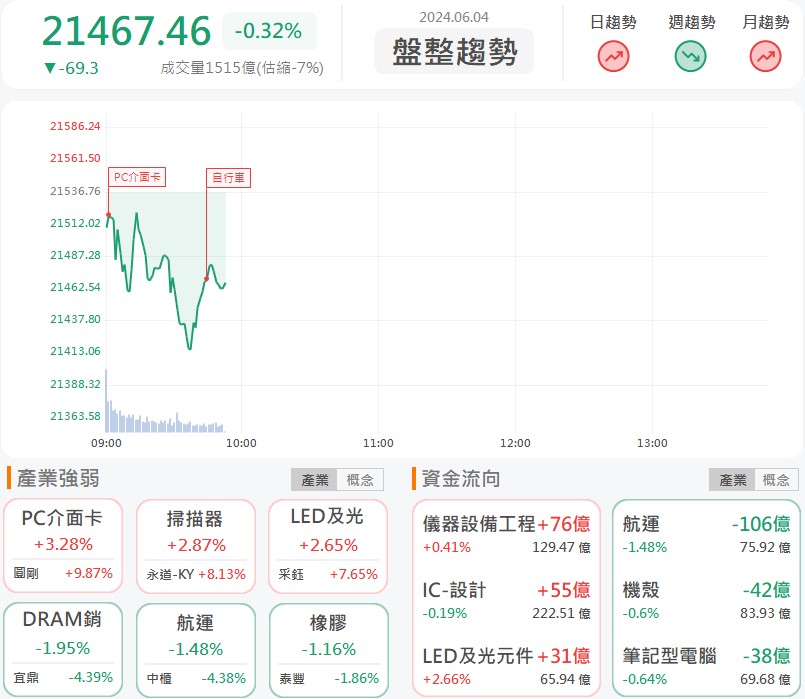Click the 成交量1515億 volume text
The height and width of the screenshot is (699, 805).
pos(242,68)
